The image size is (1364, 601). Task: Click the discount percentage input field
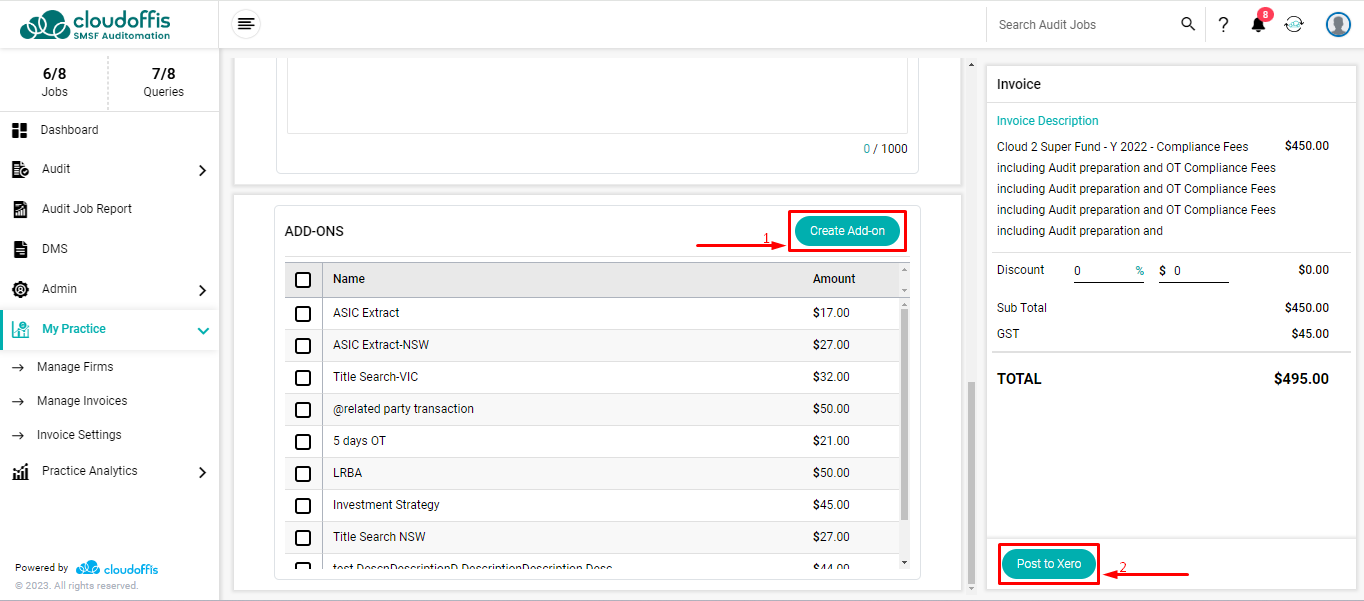tap(1102, 271)
